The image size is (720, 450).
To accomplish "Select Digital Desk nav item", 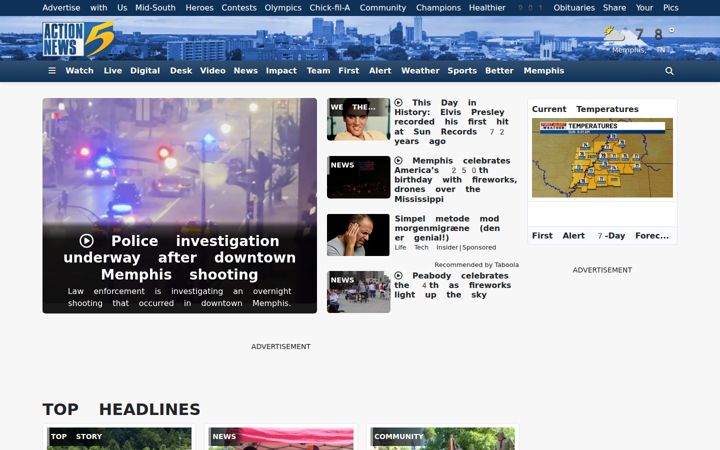I will [x=161, y=71].
